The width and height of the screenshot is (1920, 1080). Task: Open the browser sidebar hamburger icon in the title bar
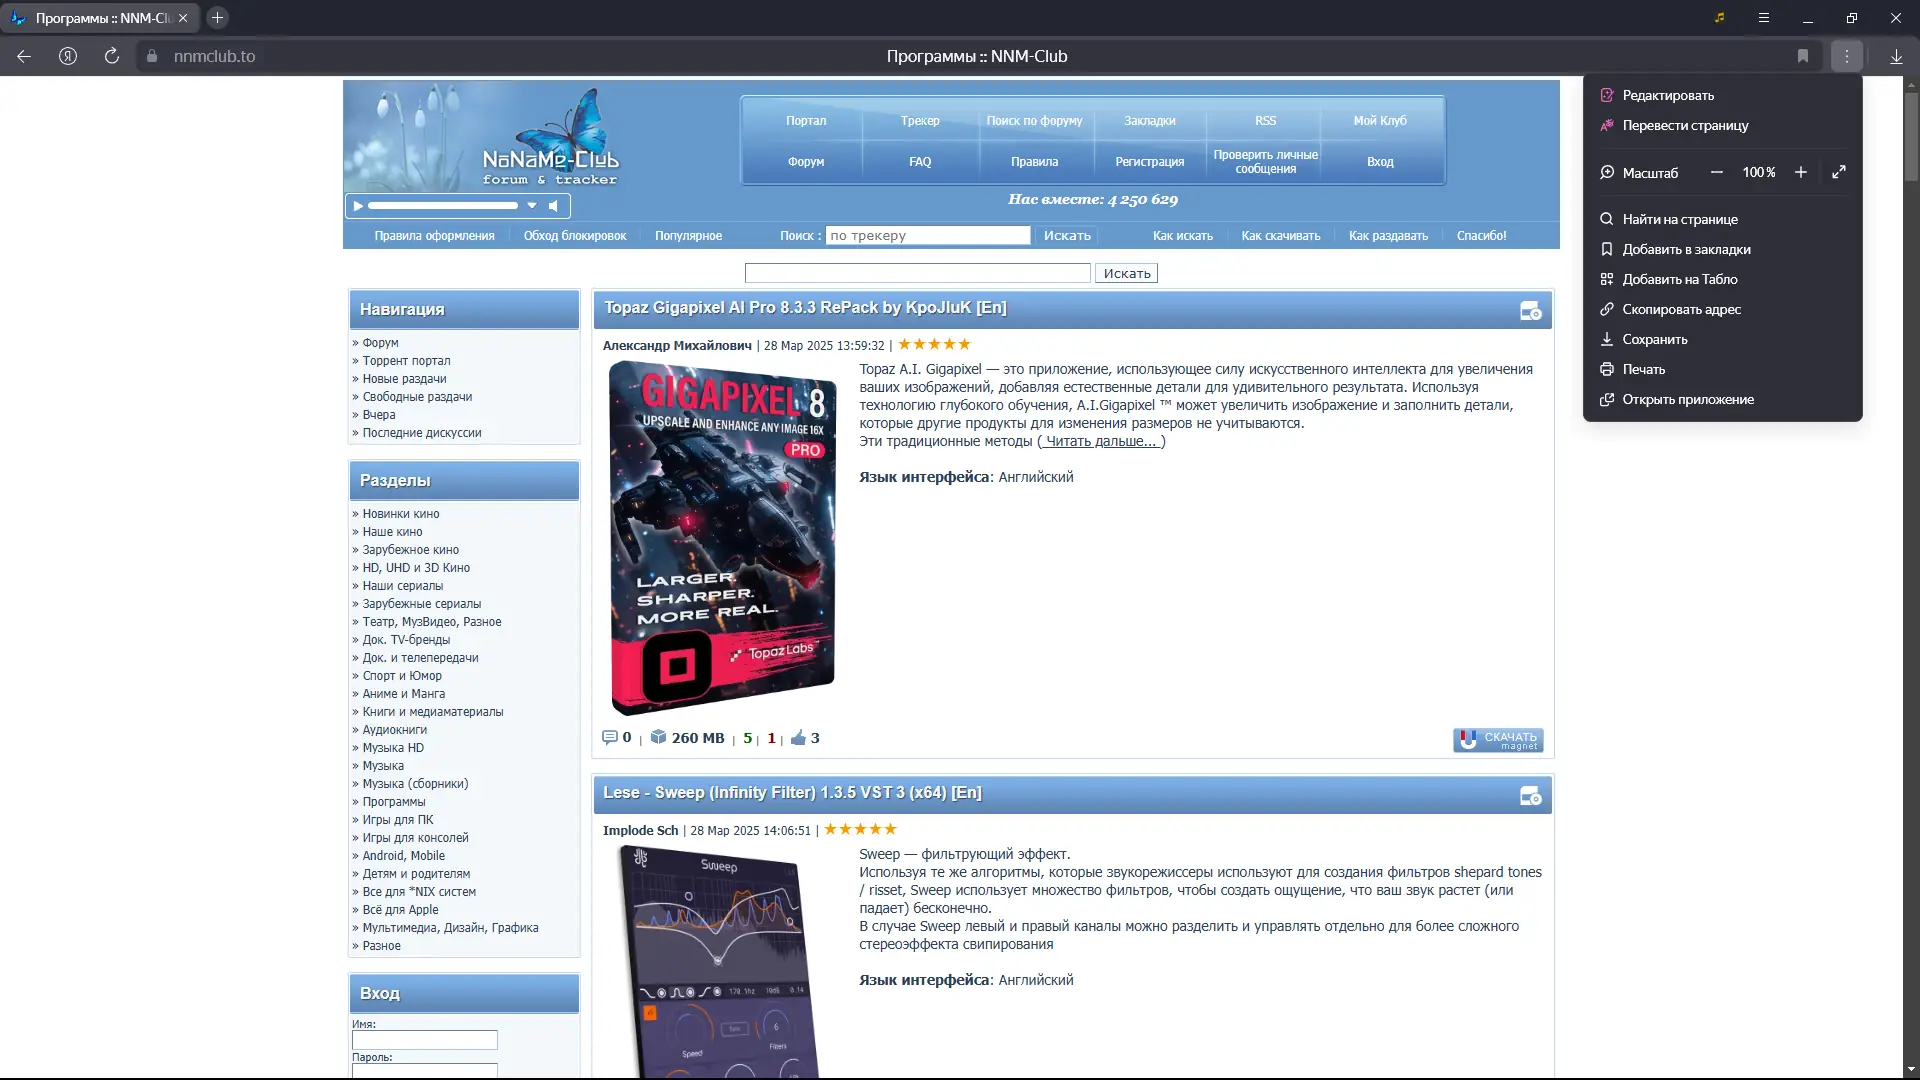(x=1764, y=18)
